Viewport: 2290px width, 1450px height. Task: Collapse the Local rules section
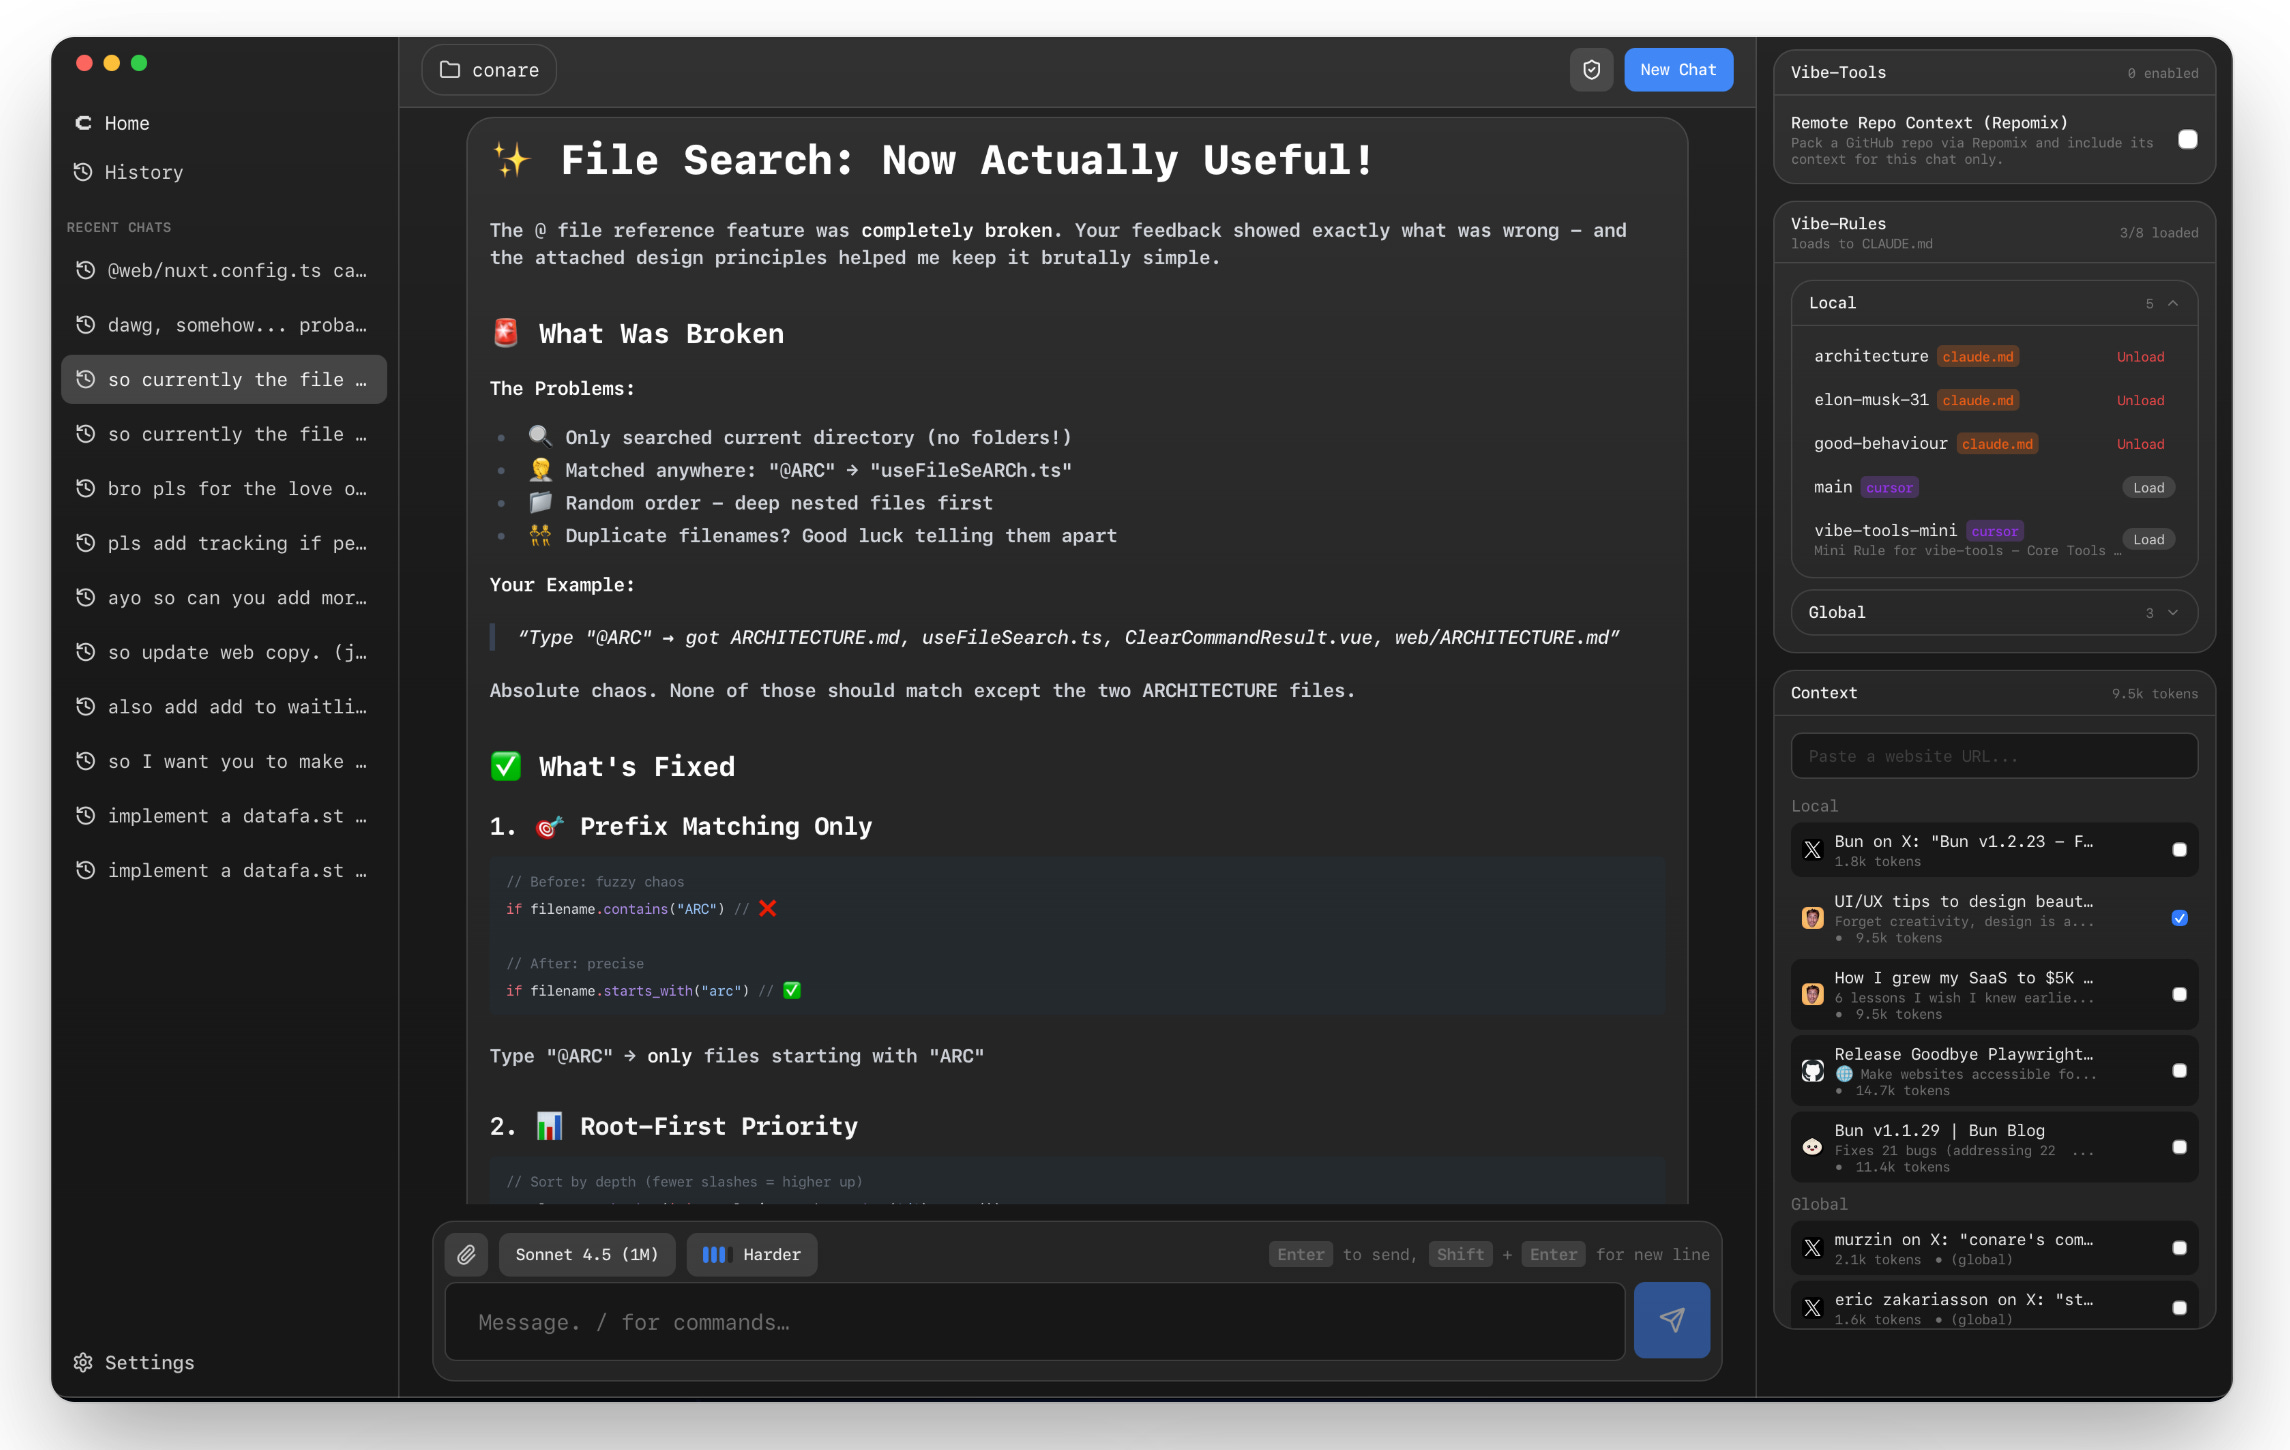tap(2172, 303)
